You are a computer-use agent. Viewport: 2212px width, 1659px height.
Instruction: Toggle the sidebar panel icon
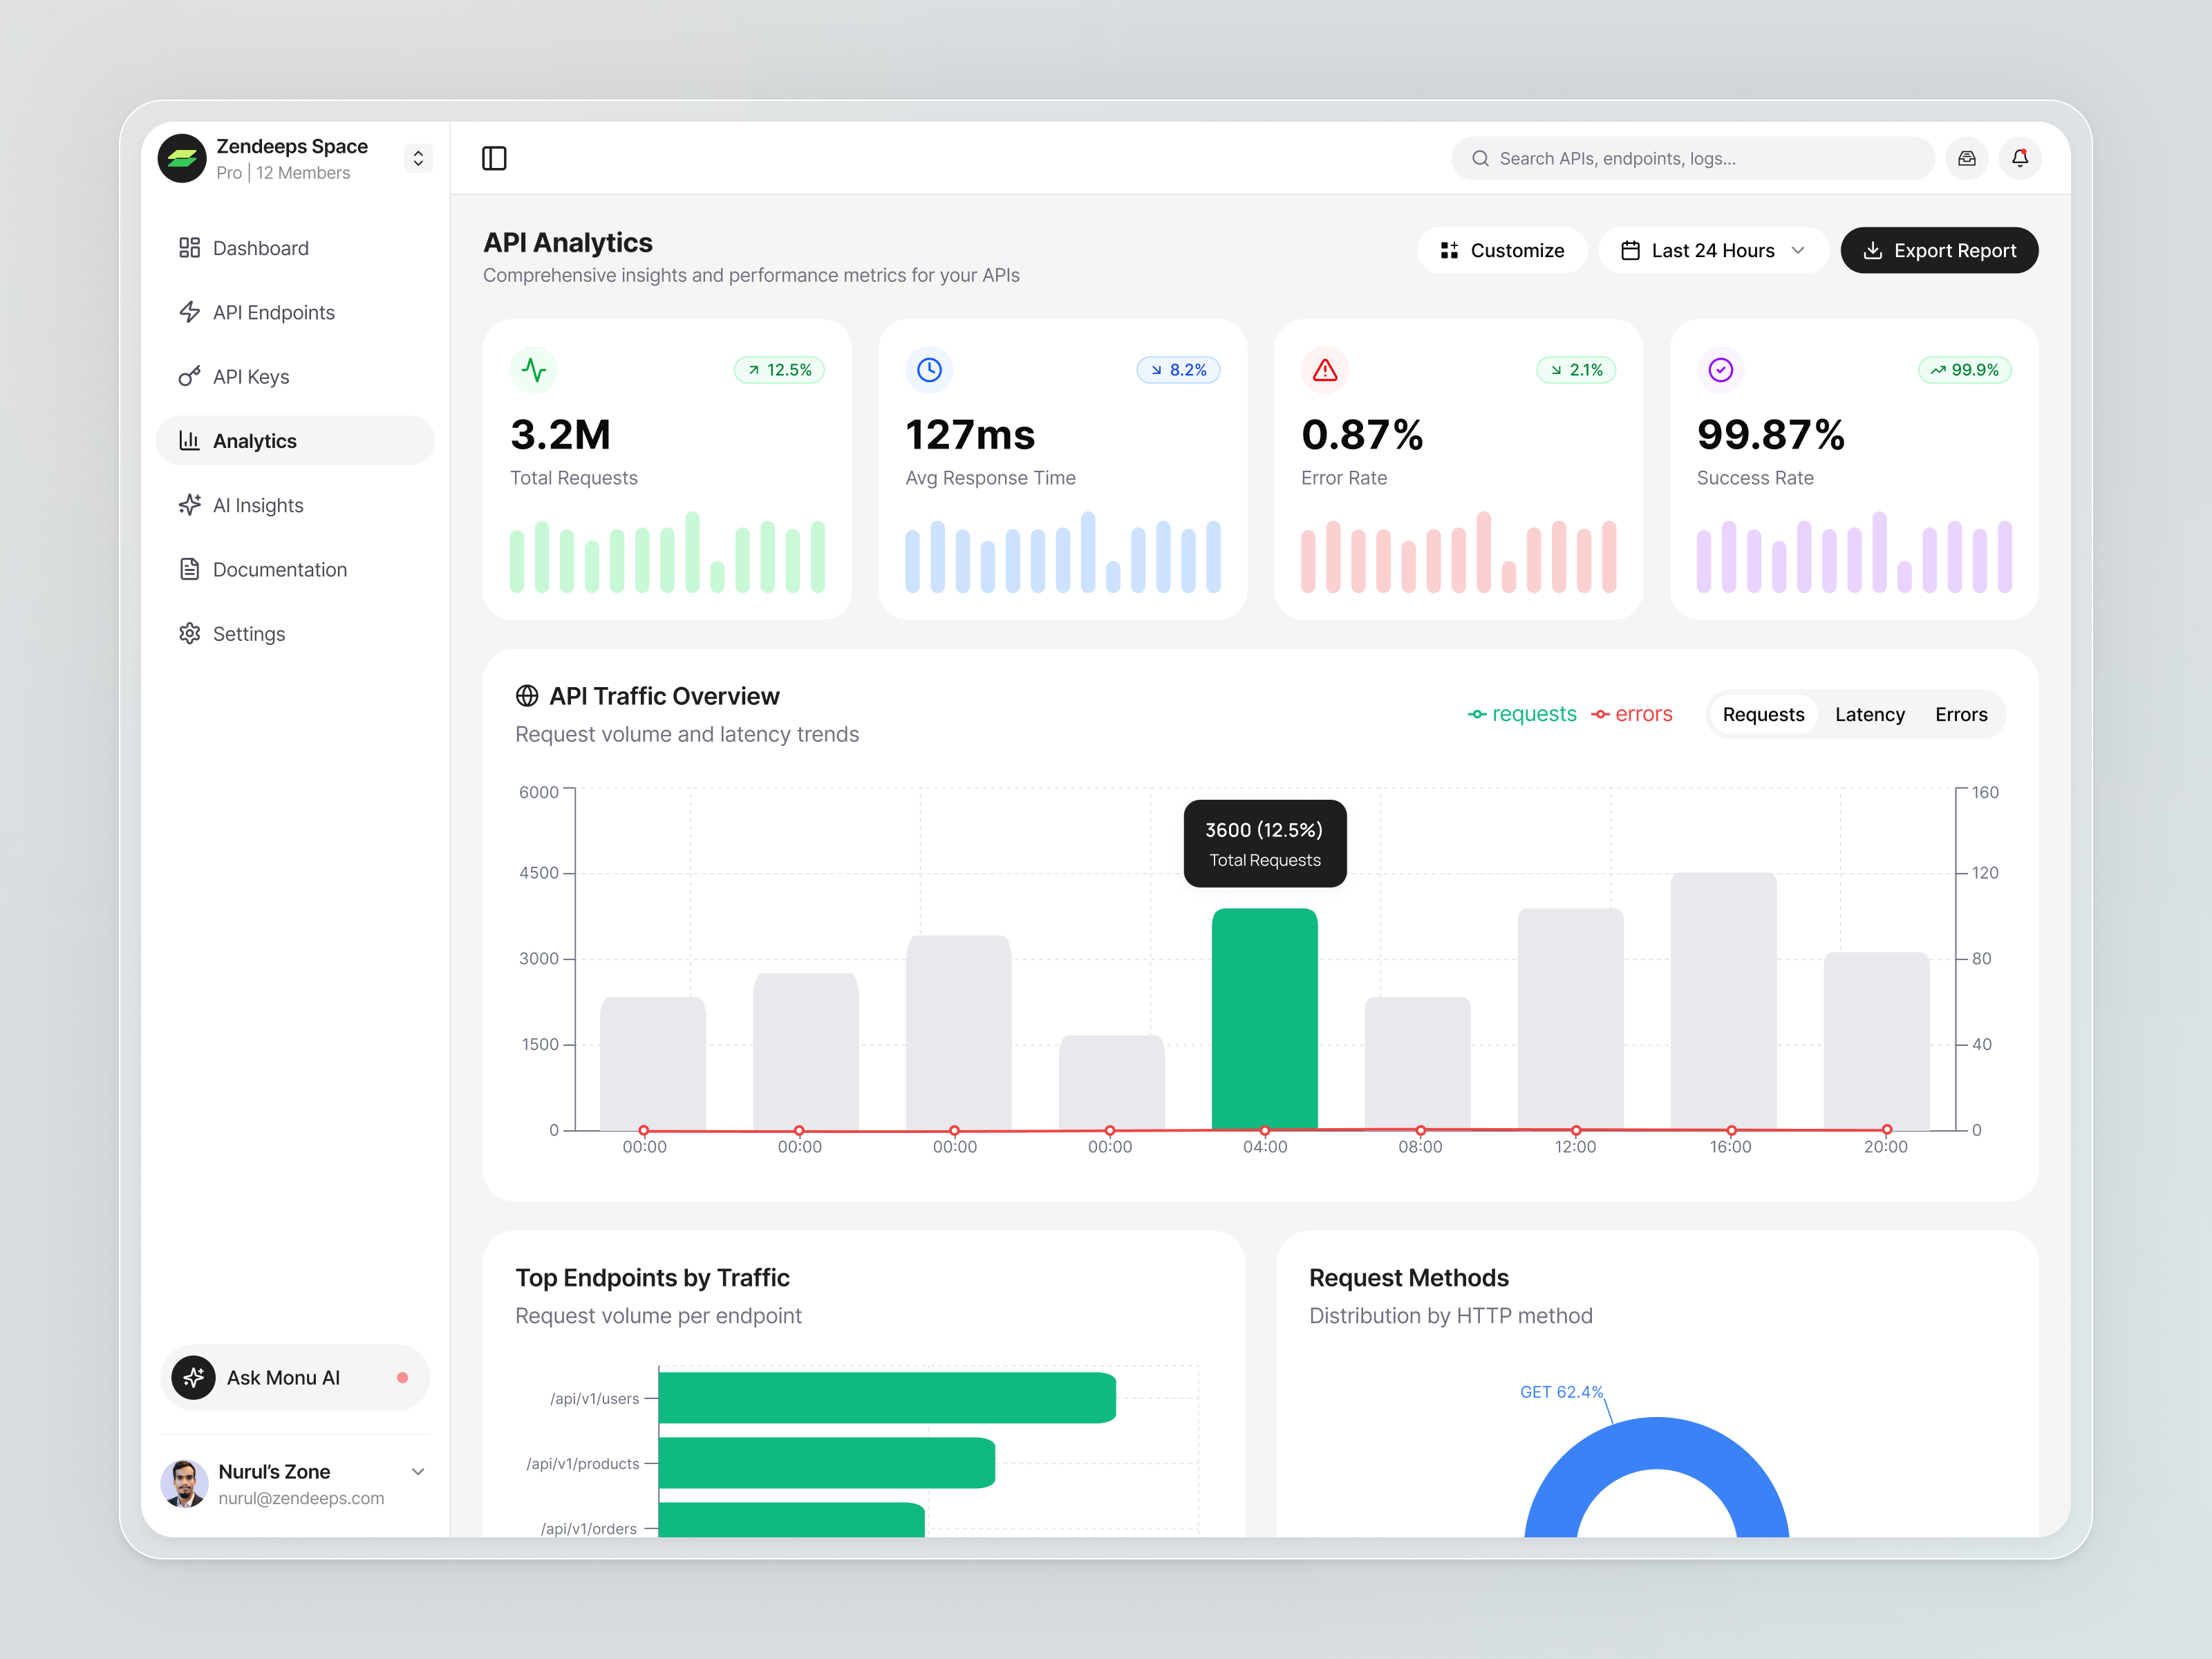pos(494,158)
